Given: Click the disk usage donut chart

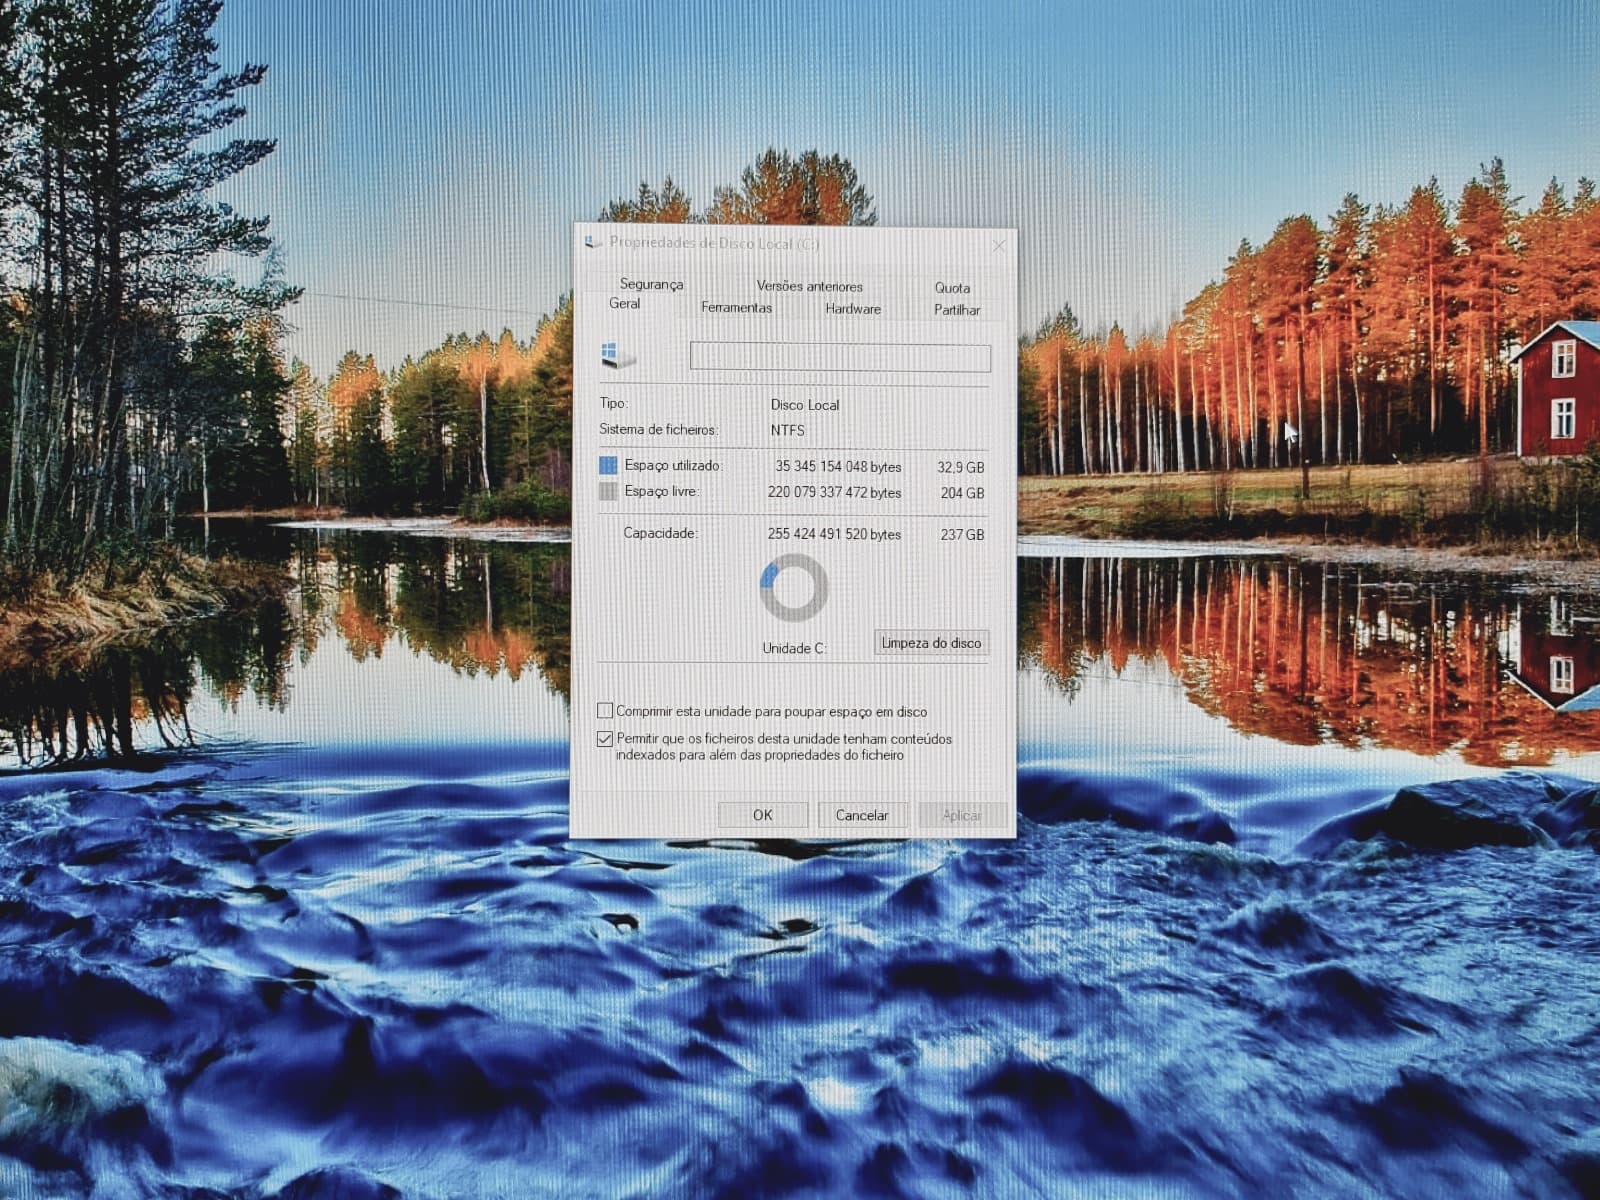Looking at the screenshot, I should click(x=794, y=588).
